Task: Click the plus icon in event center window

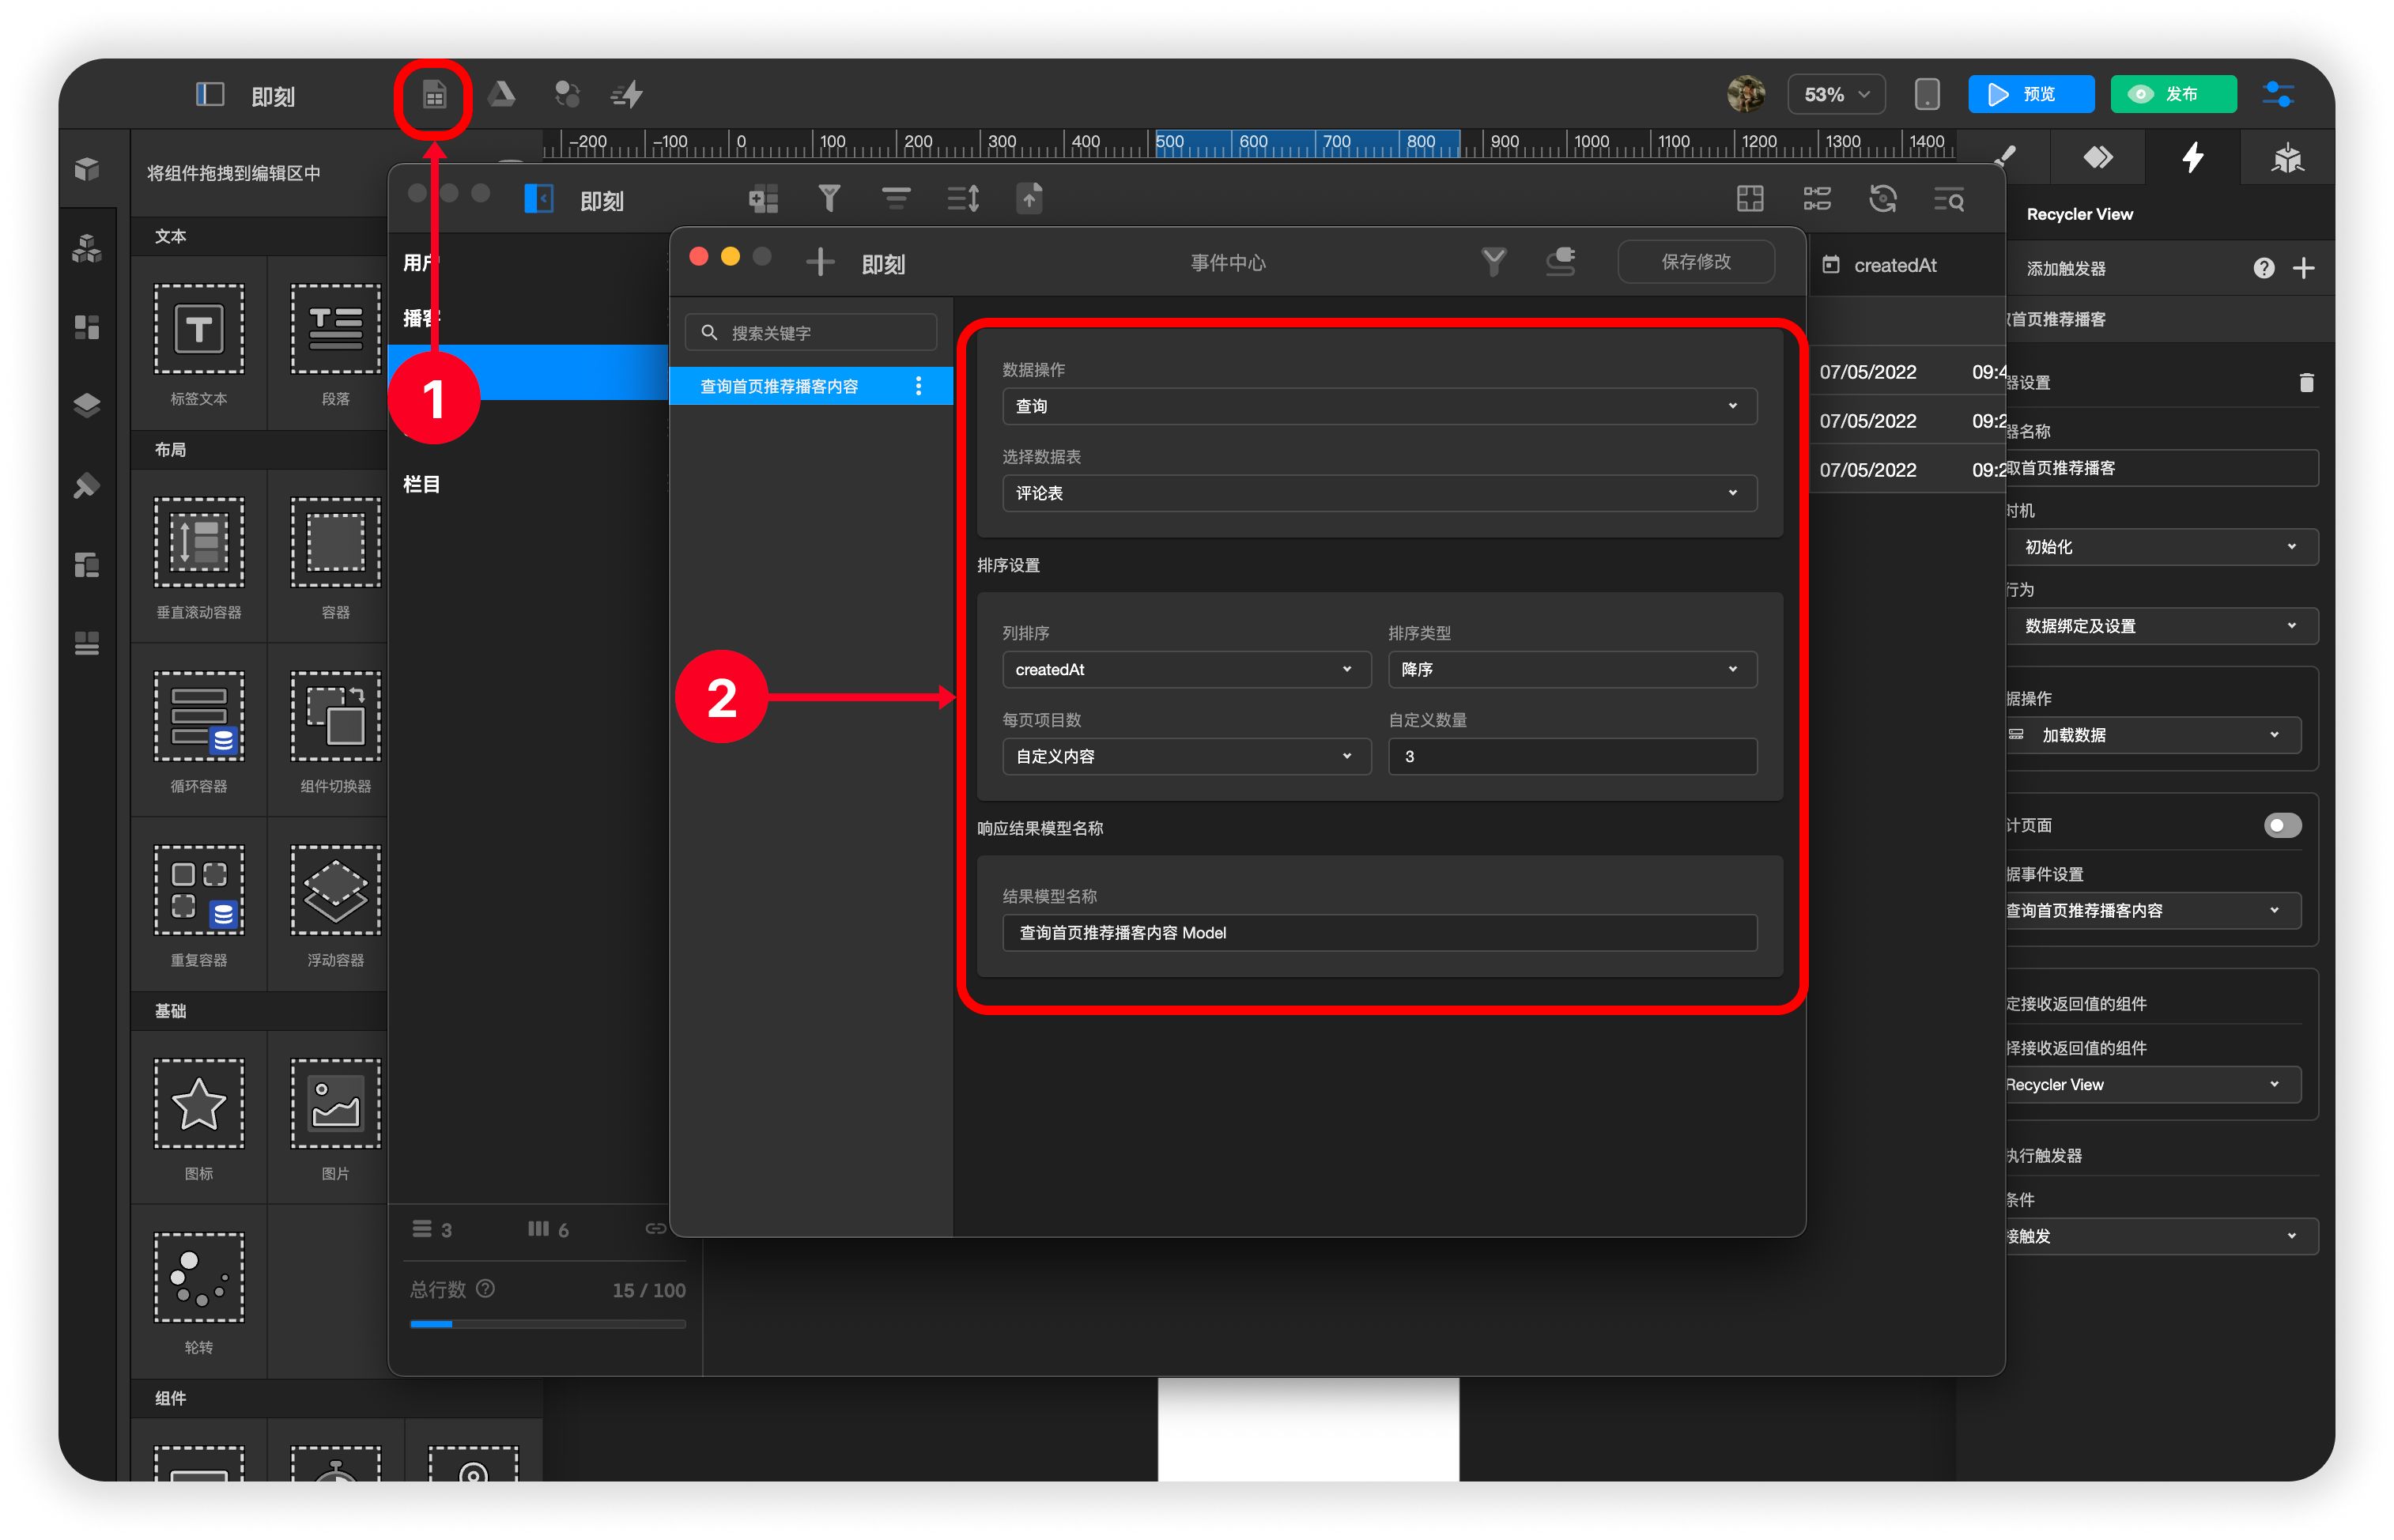Action: 819,262
